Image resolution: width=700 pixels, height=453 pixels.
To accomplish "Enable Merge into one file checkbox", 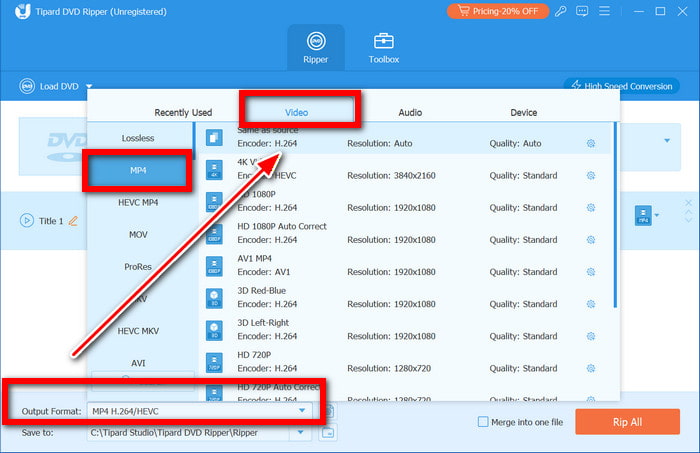I will 484,422.
